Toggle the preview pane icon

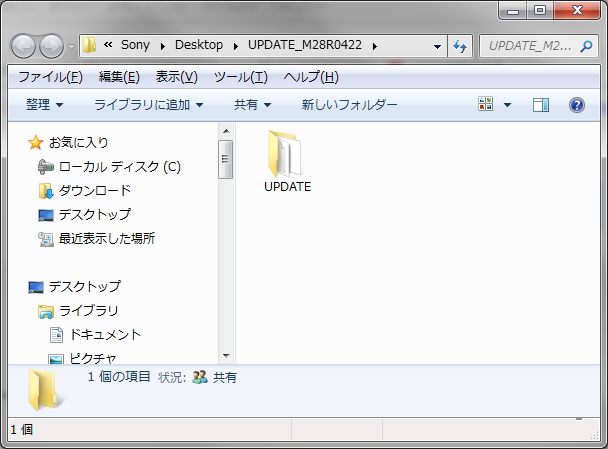[541, 105]
